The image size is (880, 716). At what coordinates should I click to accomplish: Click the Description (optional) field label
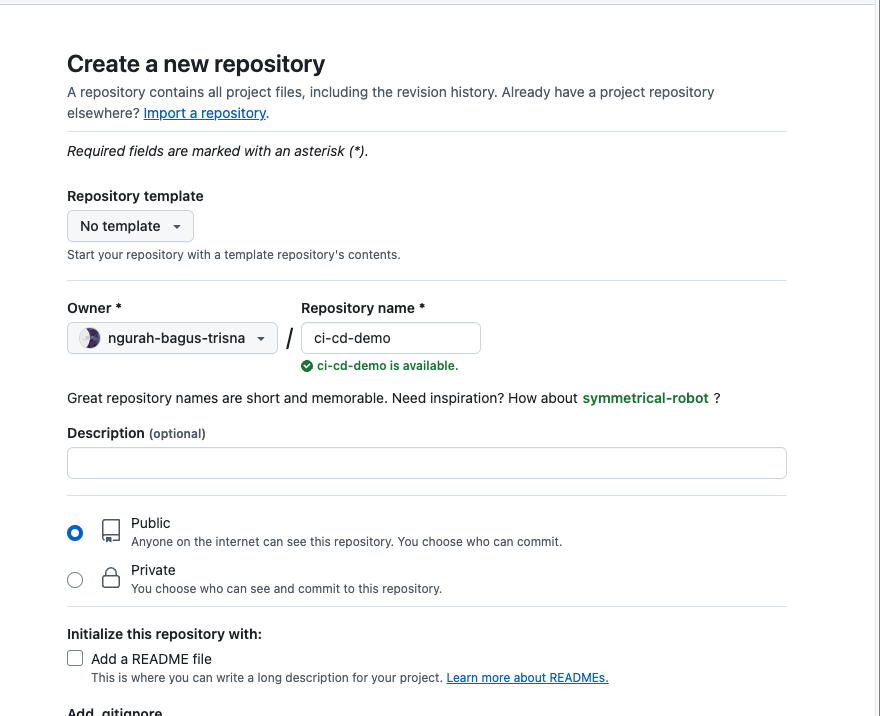[136, 433]
